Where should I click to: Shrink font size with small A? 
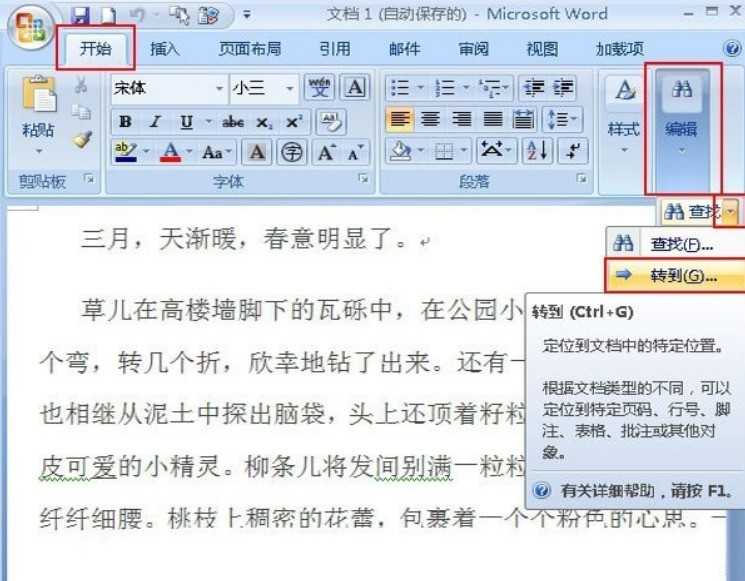tap(355, 152)
